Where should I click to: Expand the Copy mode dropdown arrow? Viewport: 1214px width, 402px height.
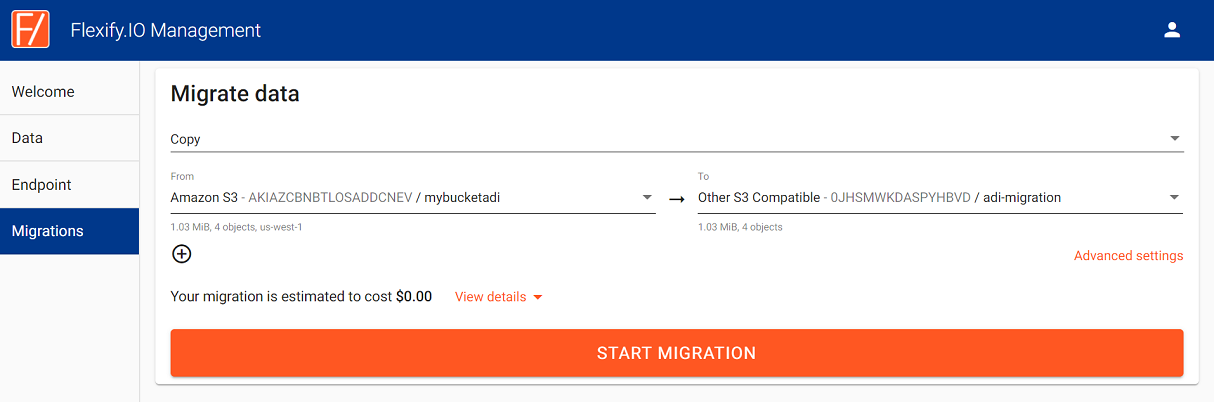(x=1175, y=139)
